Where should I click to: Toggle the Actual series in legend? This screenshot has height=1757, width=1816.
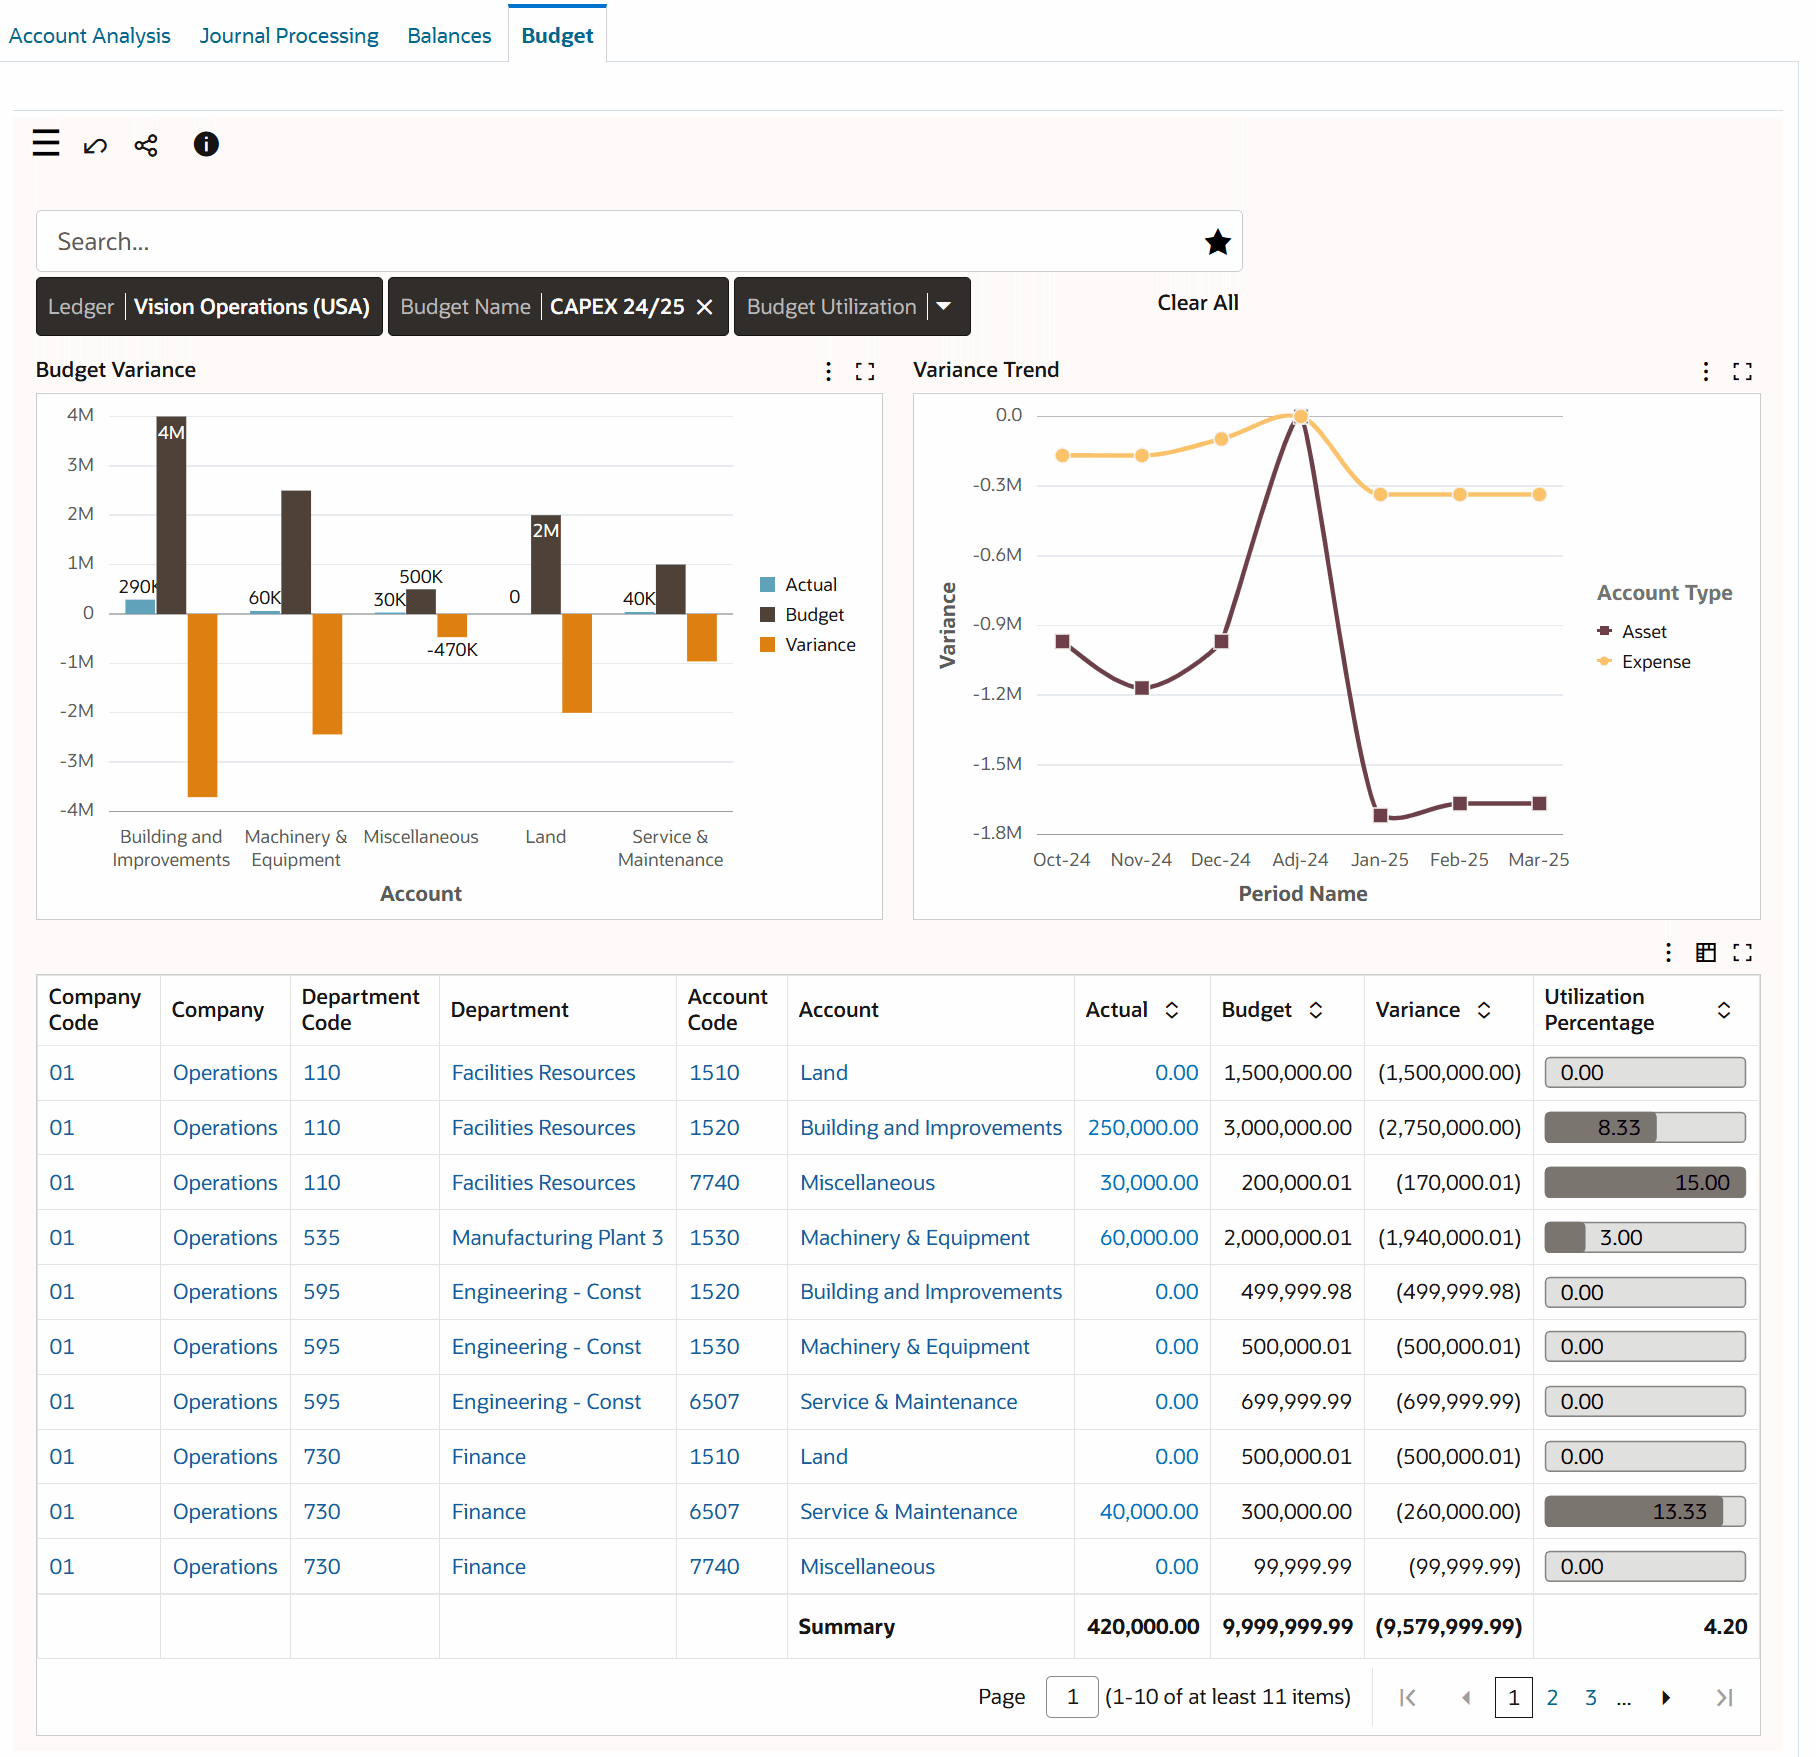pyautogui.click(x=798, y=585)
